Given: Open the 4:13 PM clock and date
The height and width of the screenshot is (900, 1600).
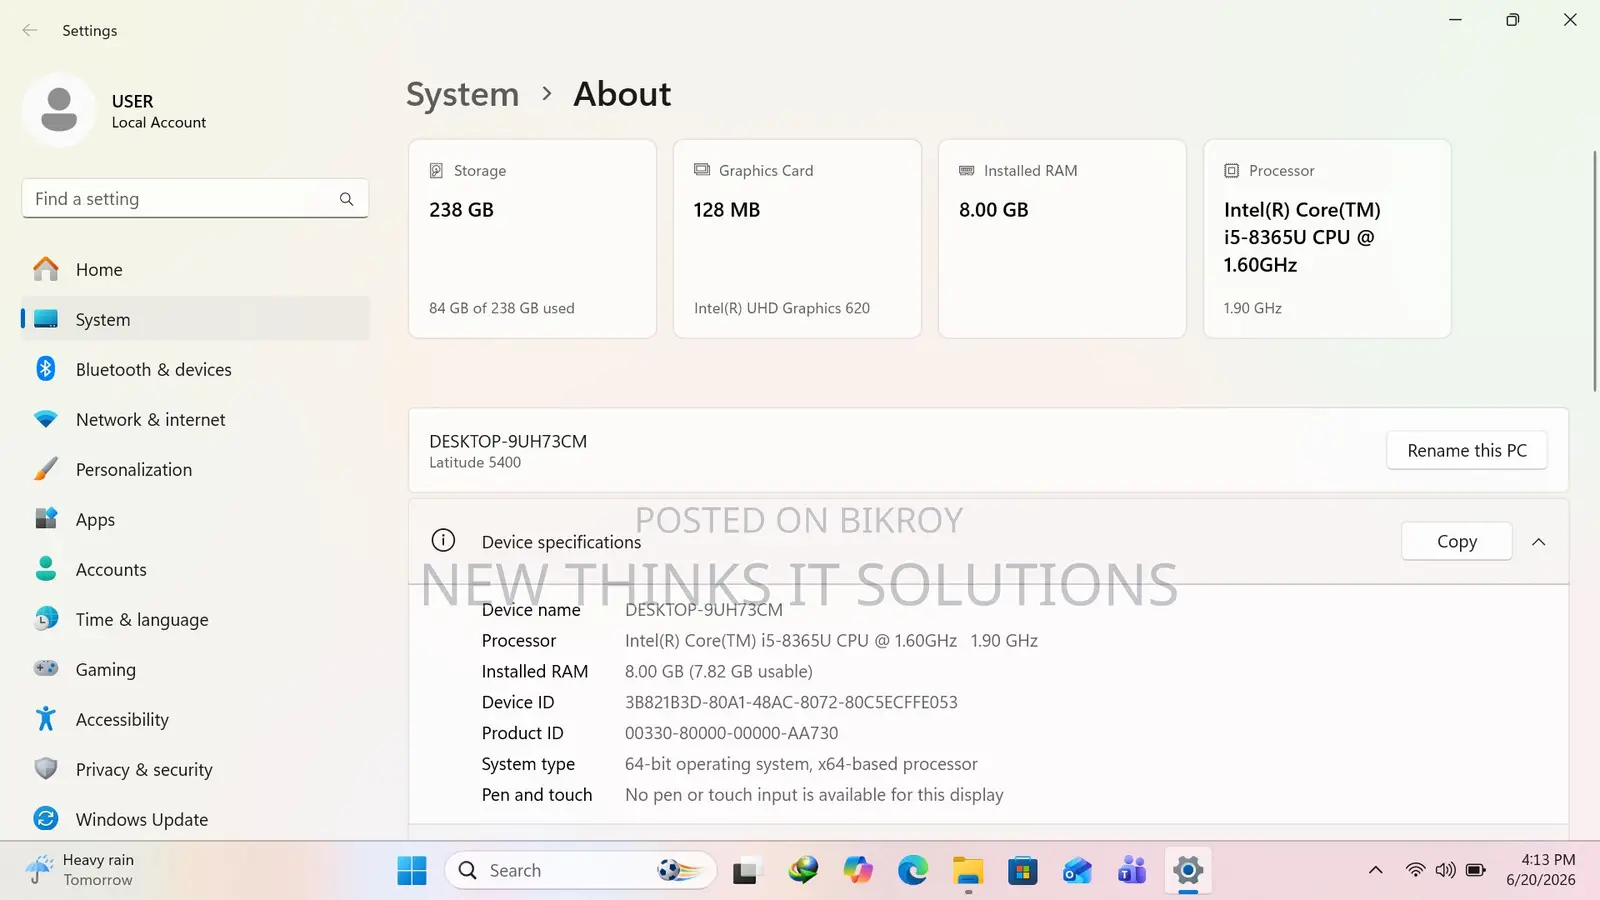Looking at the screenshot, I should click(1541, 870).
